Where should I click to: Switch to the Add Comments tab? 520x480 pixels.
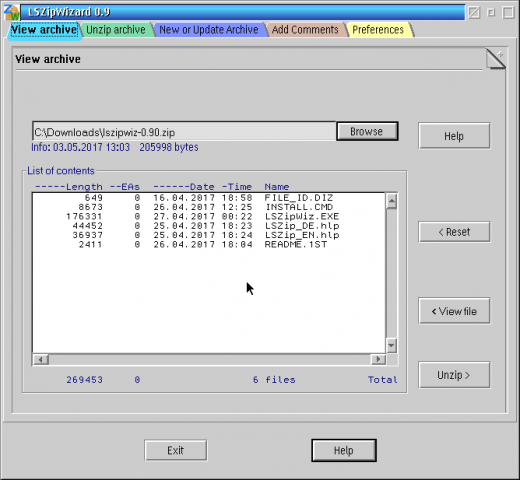point(305,30)
